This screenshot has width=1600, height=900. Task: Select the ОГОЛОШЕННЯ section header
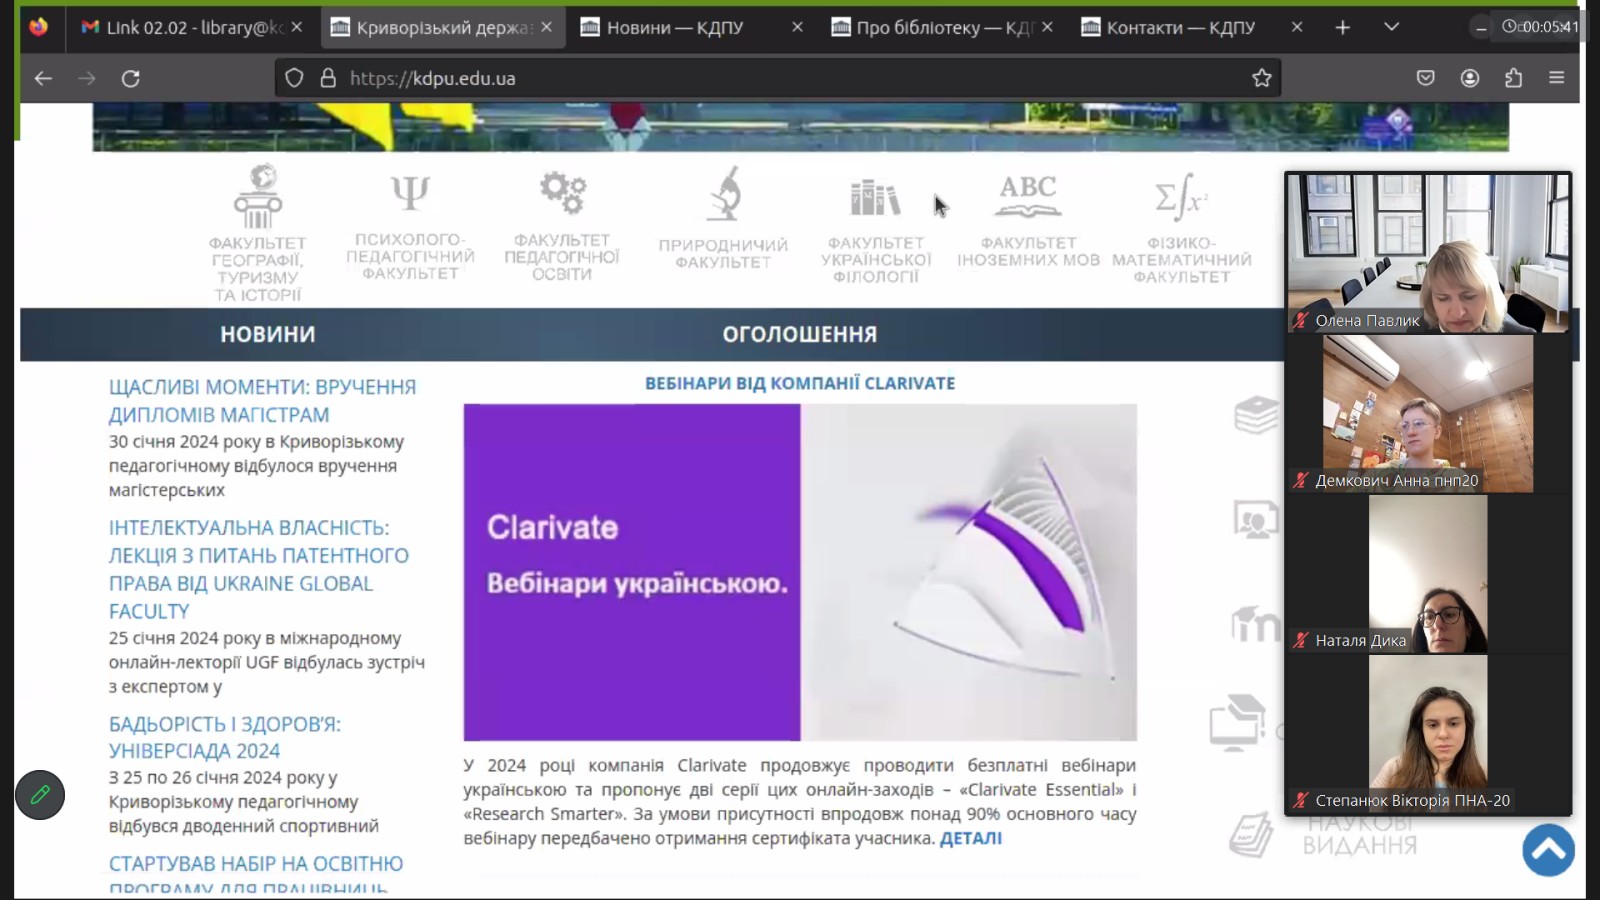pyautogui.click(x=799, y=334)
